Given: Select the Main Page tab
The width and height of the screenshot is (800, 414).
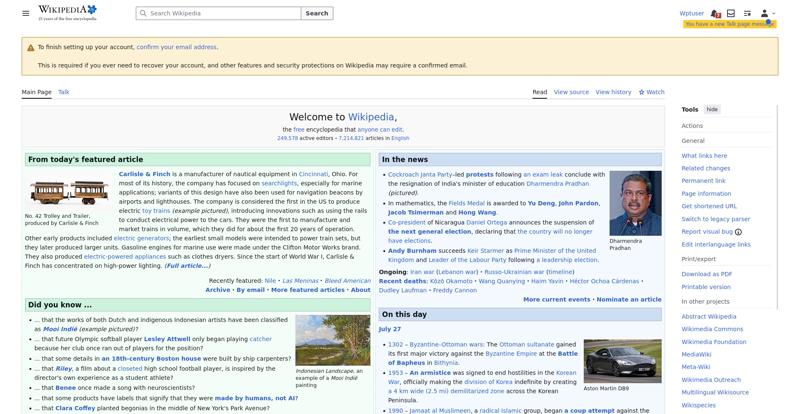Looking at the screenshot, I should point(36,92).
